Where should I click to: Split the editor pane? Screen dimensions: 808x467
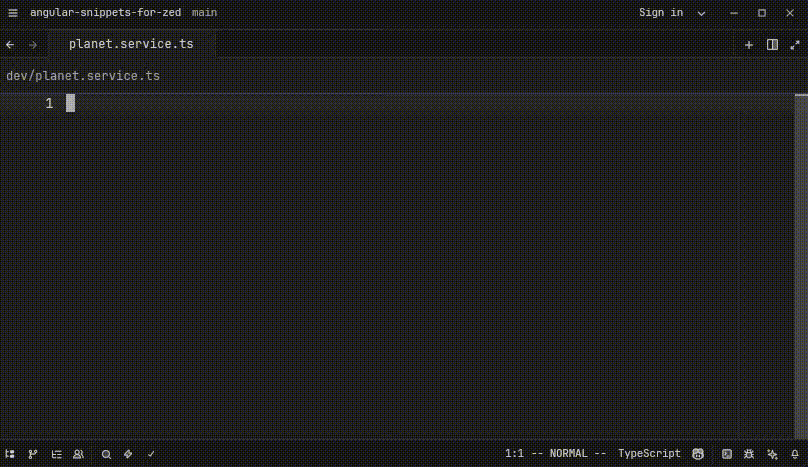[x=772, y=45]
